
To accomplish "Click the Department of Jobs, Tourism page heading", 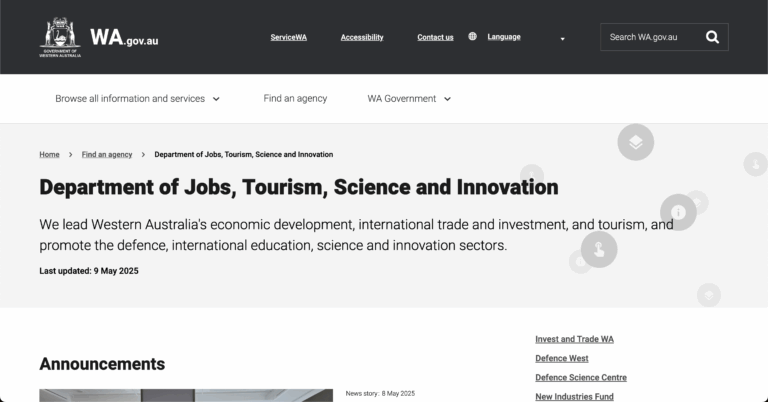I will click(x=299, y=187).
